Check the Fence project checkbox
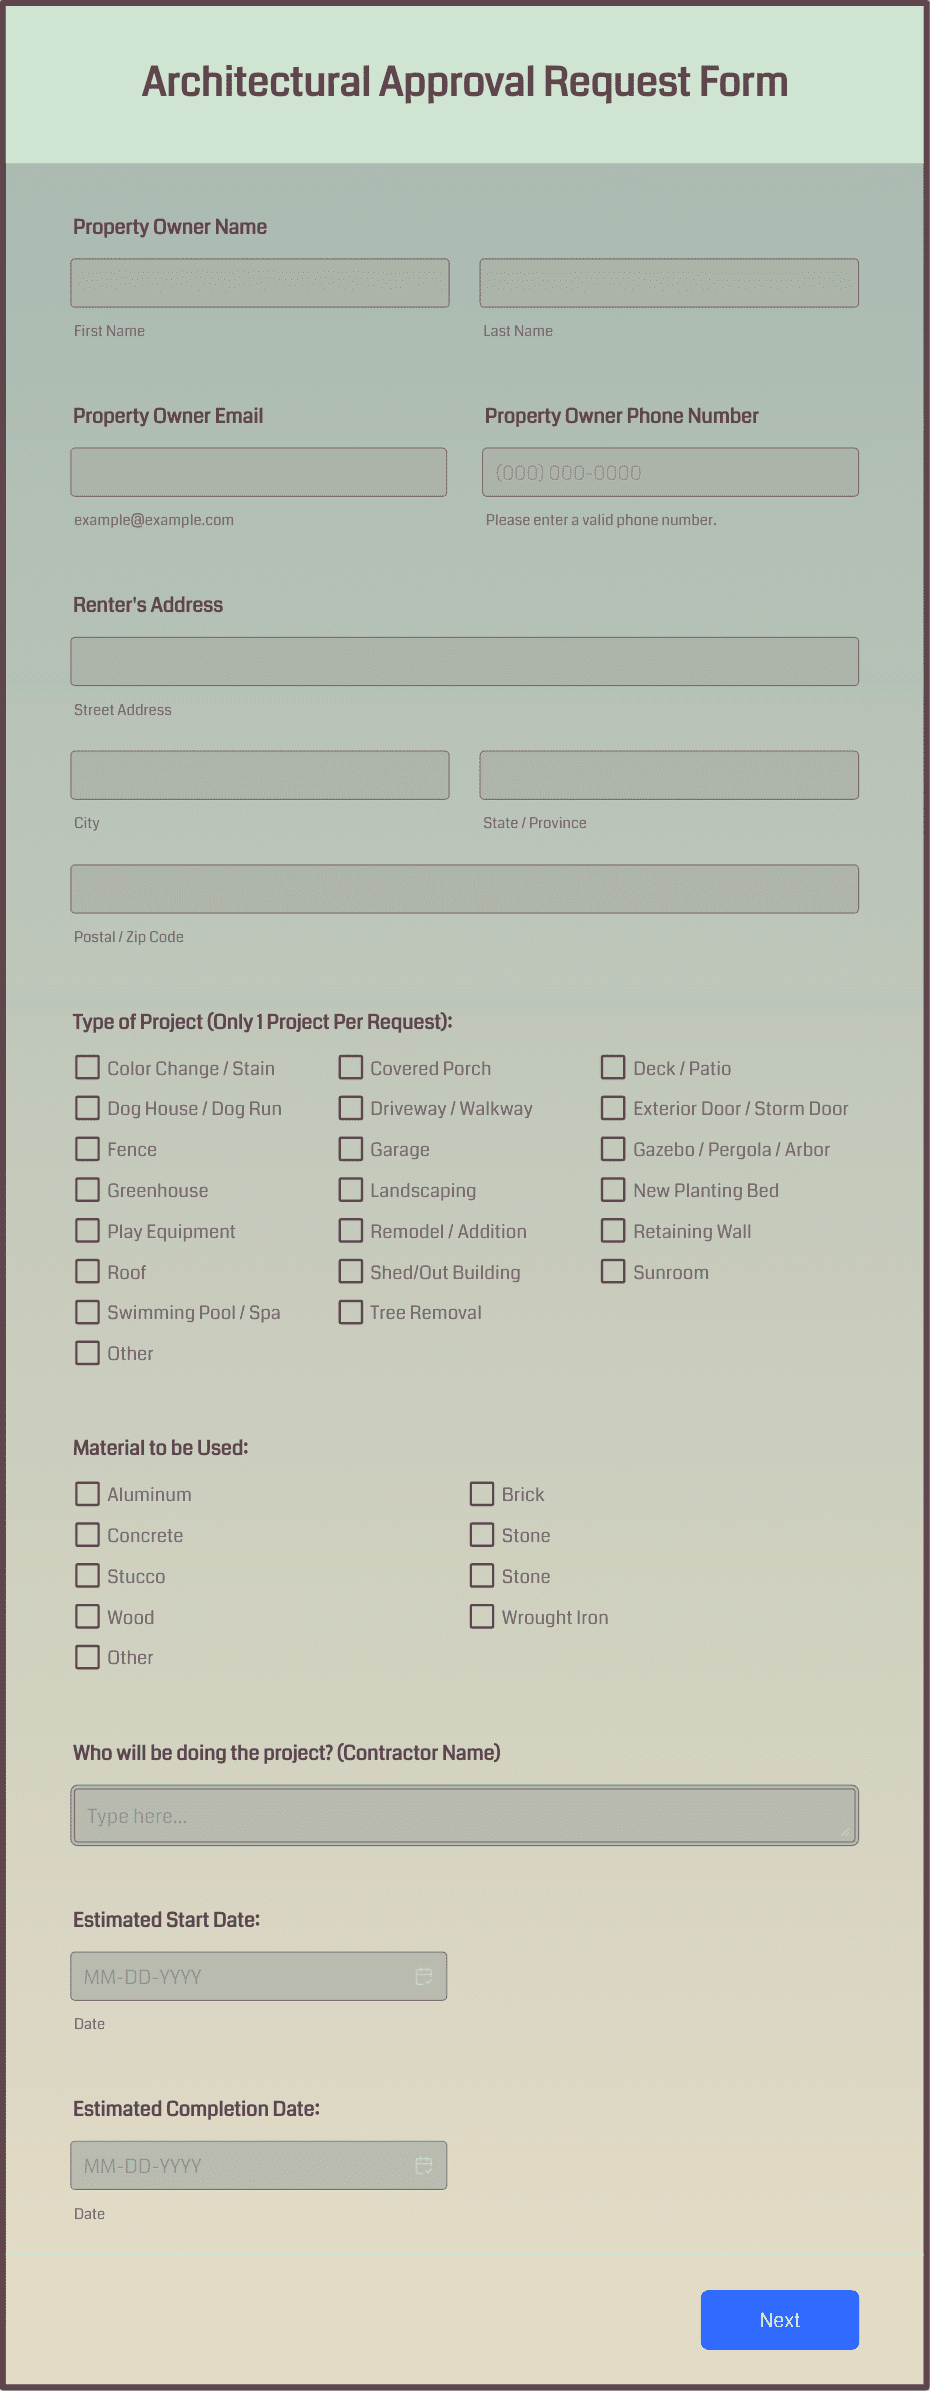 point(87,1149)
